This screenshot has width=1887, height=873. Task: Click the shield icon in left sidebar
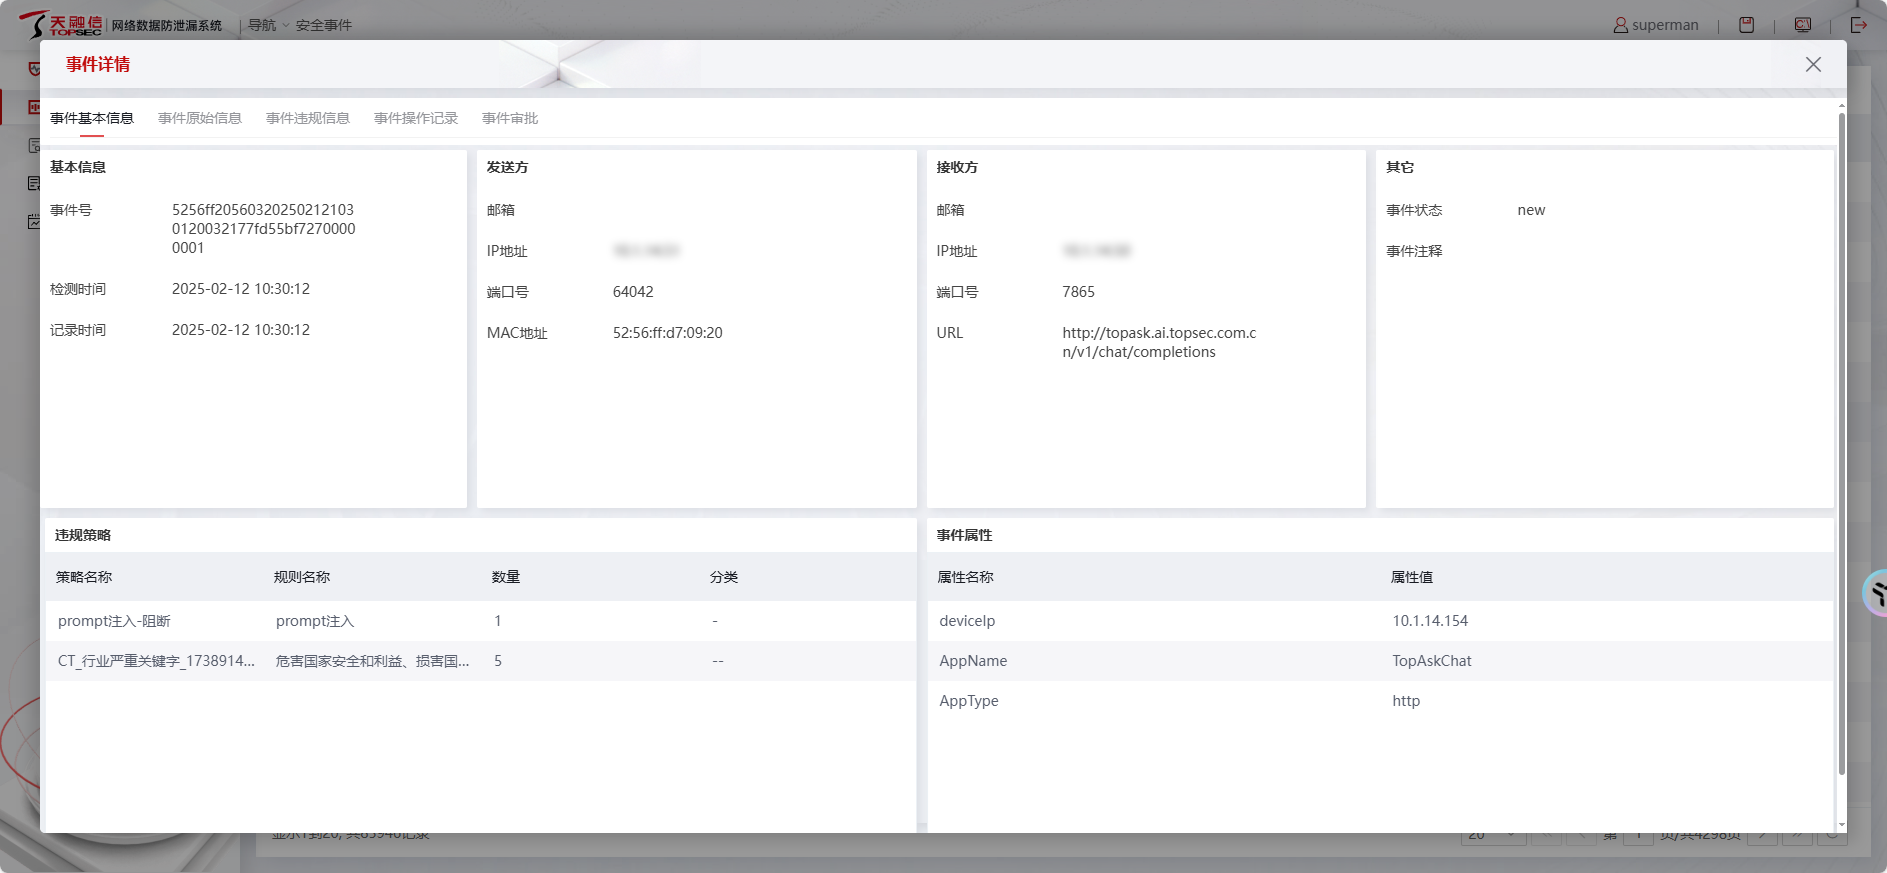tap(35, 69)
